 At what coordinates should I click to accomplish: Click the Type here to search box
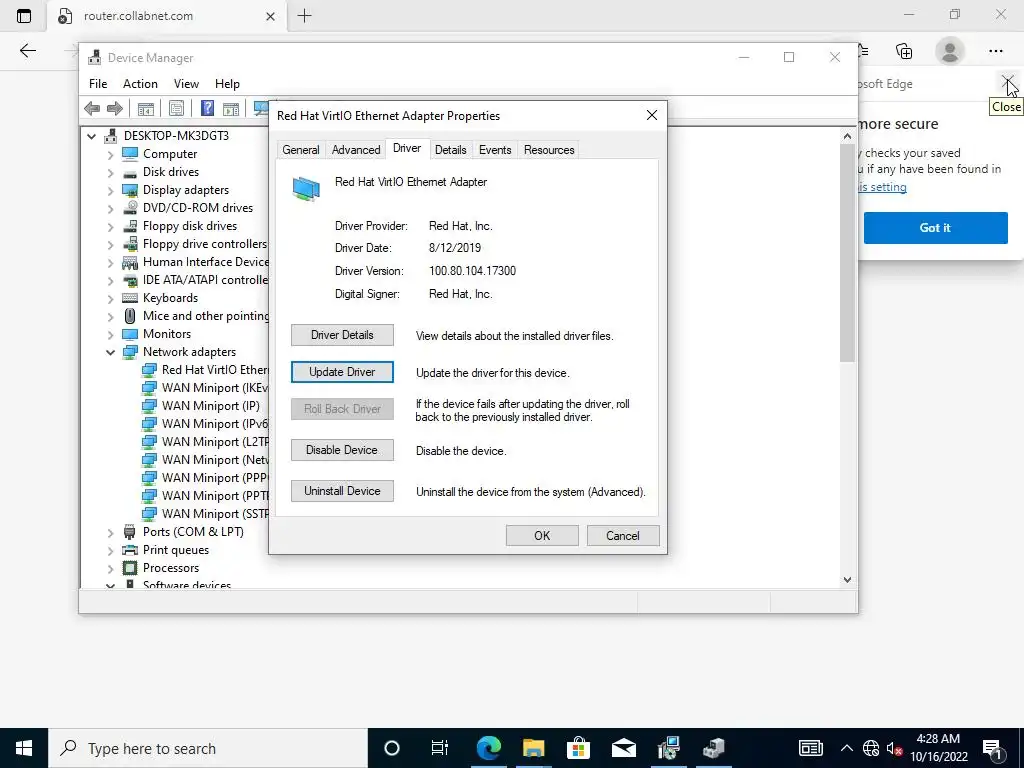pyautogui.click(x=208, y=748)
